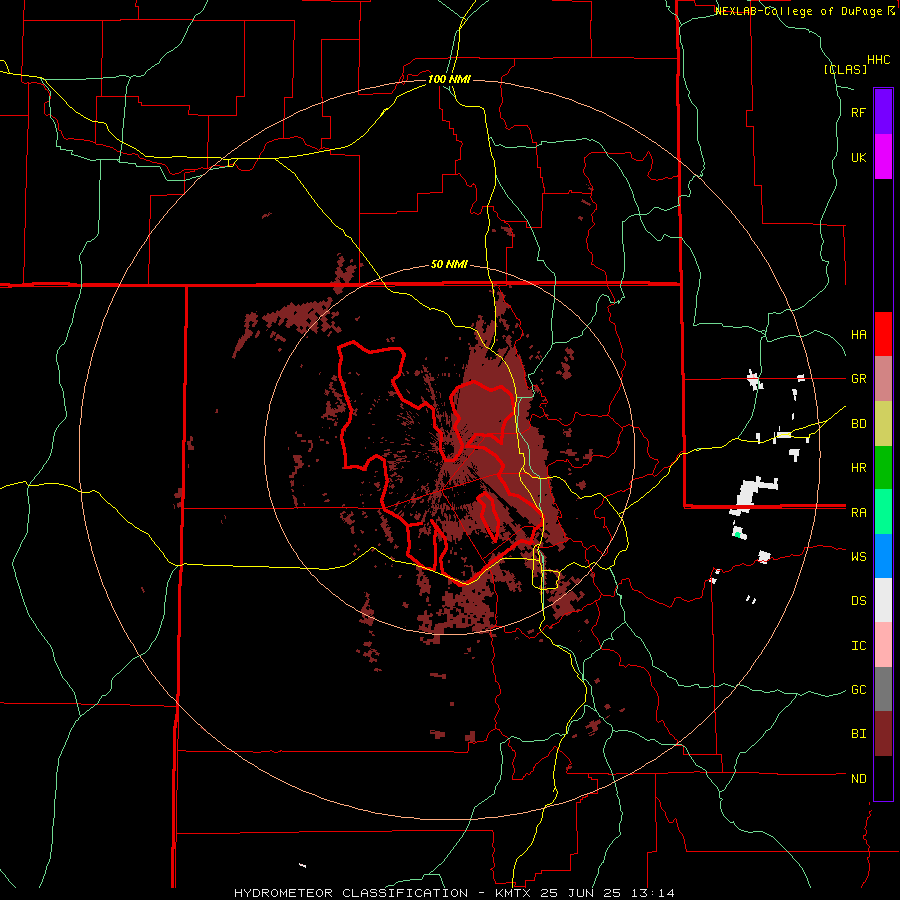Click the DS legend label
The image size is (900, 900).
pos(858,600)
